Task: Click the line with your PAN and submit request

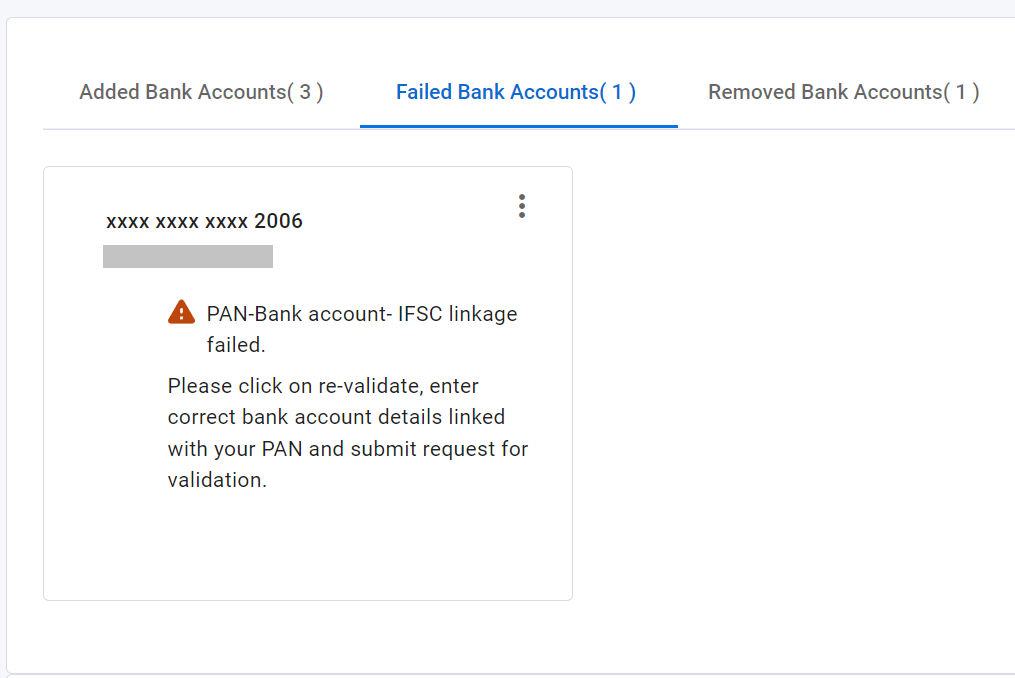Action: (x=348, y=449)
